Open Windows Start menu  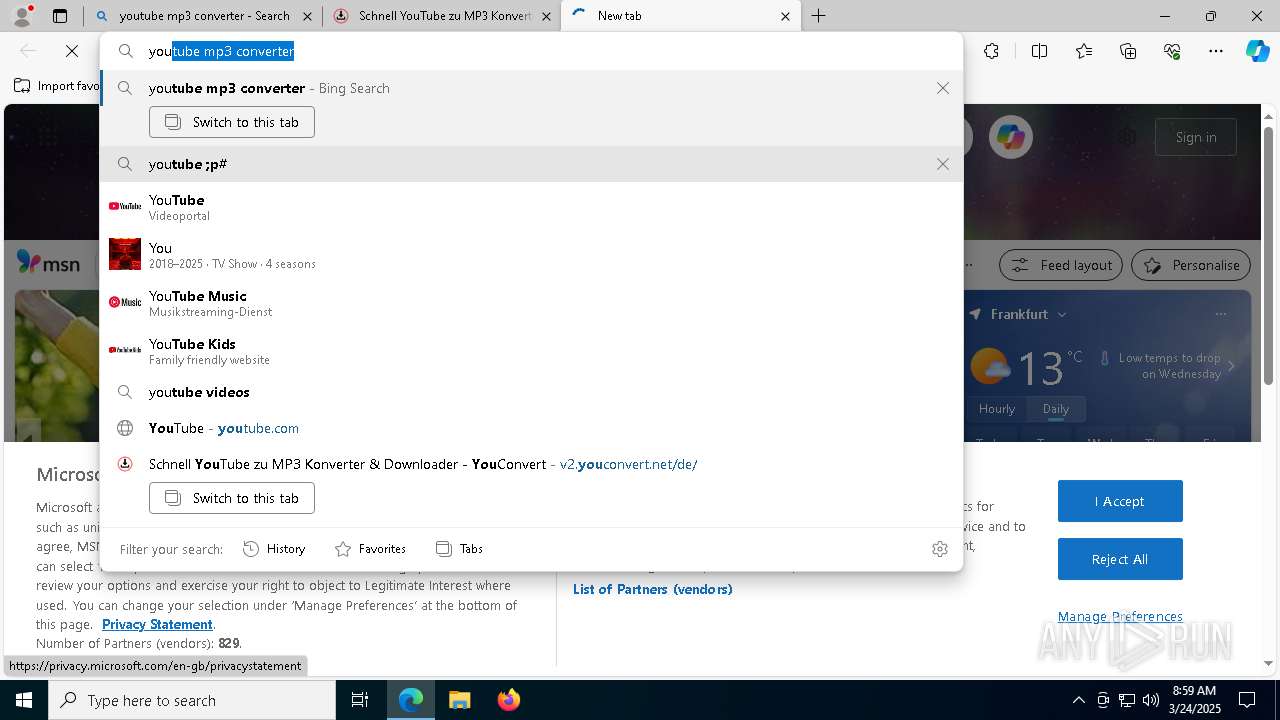23,700
